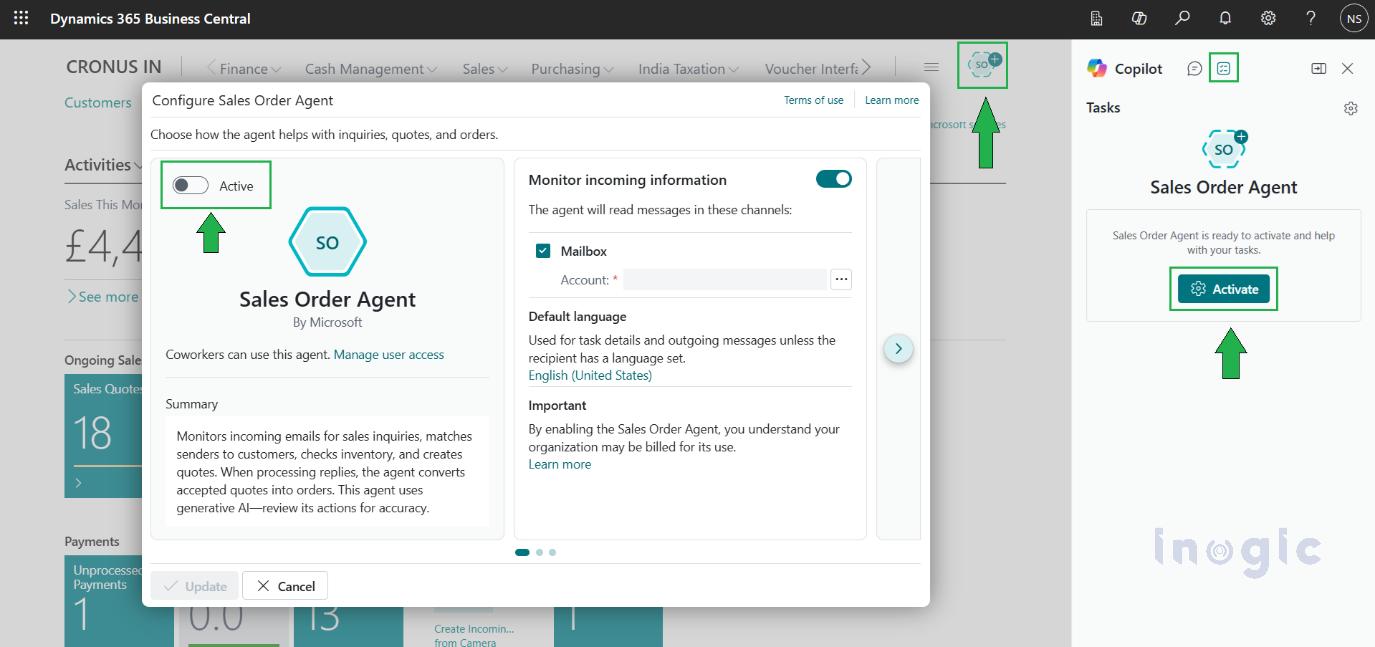
Task: Expand the Cash Management dropdown
Action: (370, 69)
